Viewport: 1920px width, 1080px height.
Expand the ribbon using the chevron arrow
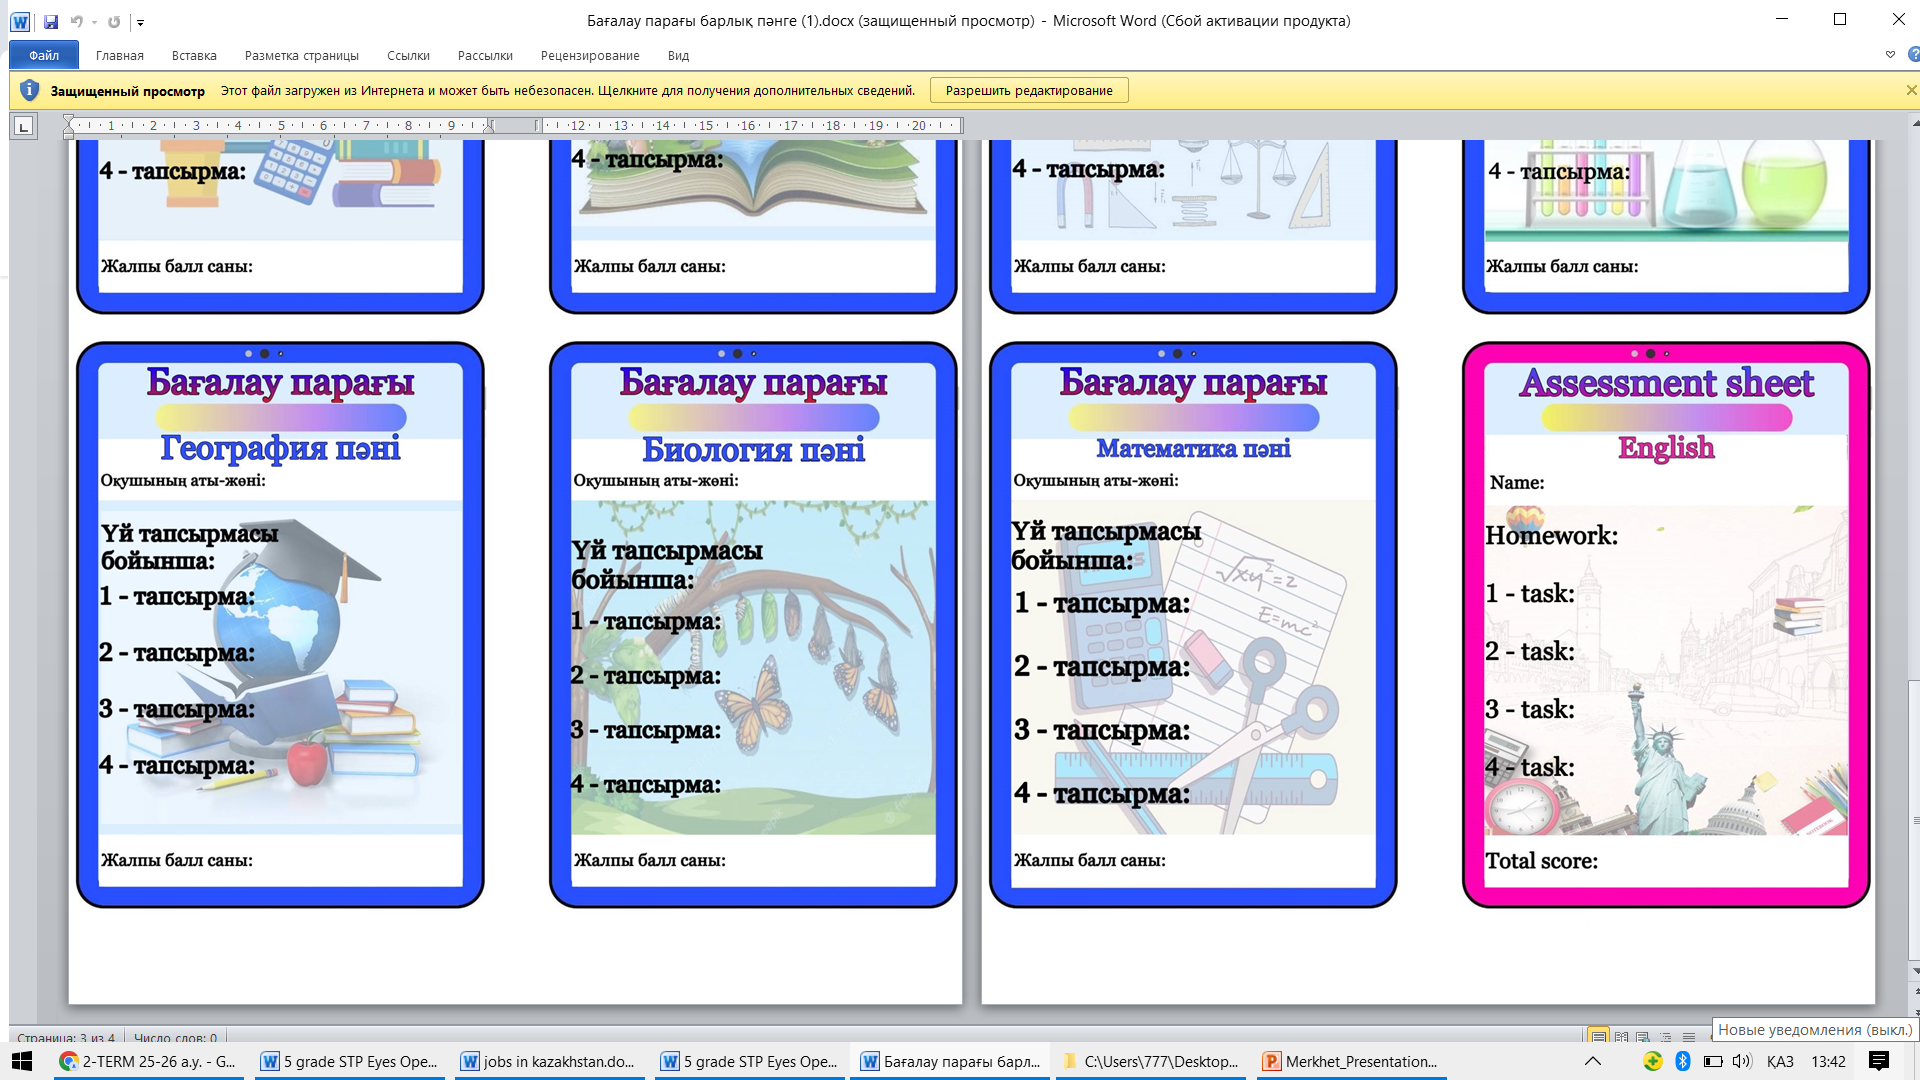click(x=1890, y=55)
